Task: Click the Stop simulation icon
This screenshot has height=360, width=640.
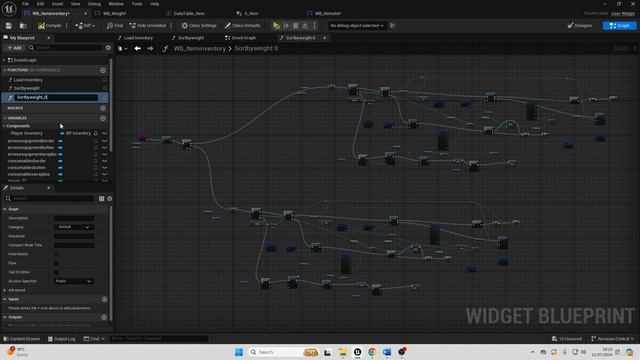Action: (296, 26)
